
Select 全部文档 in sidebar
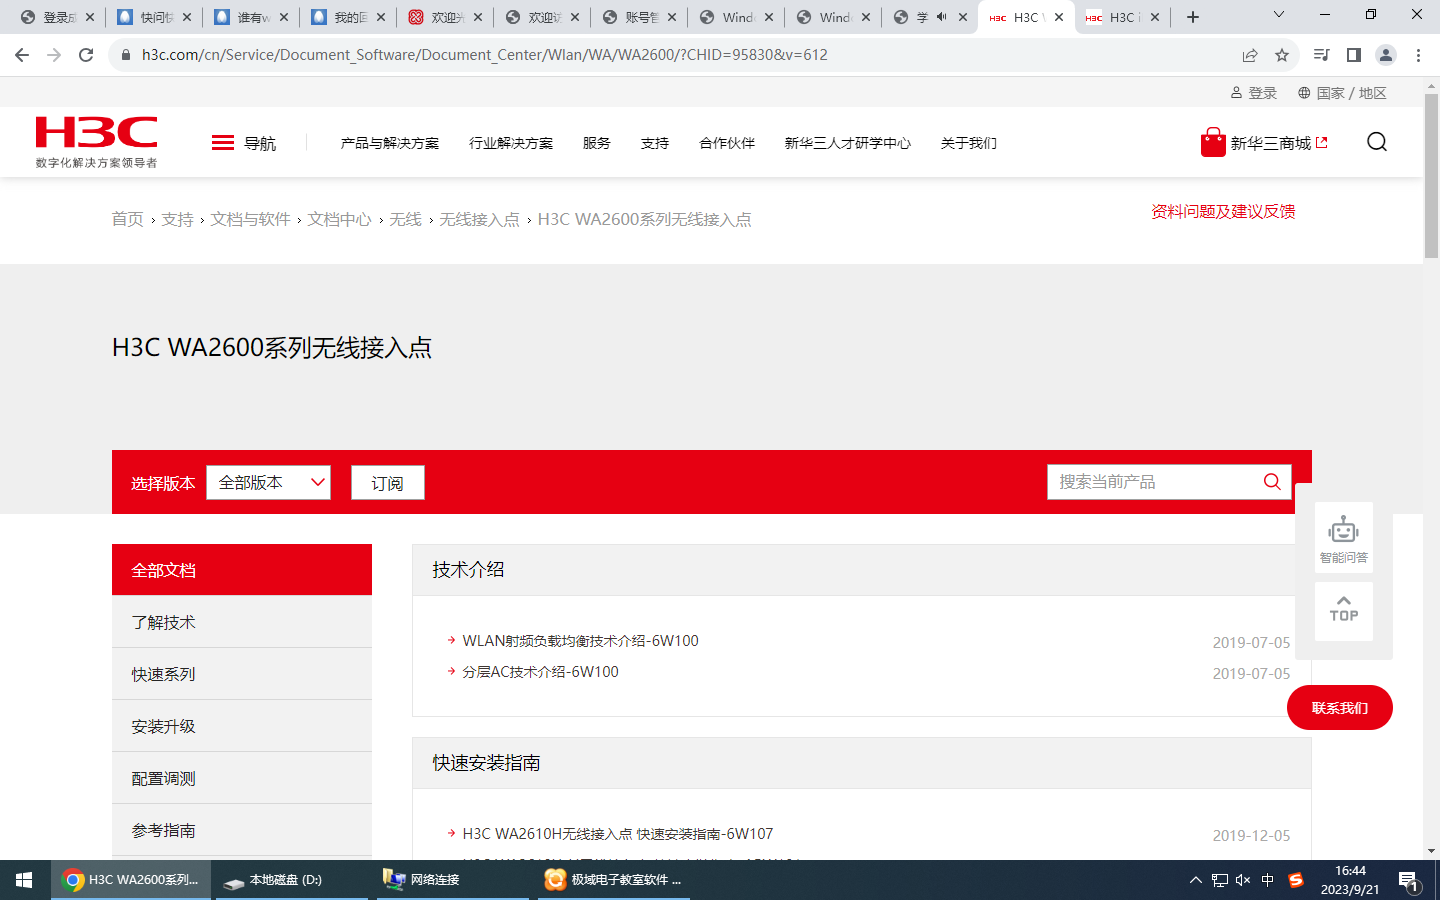pyautogui.click(x=242, y=570)
